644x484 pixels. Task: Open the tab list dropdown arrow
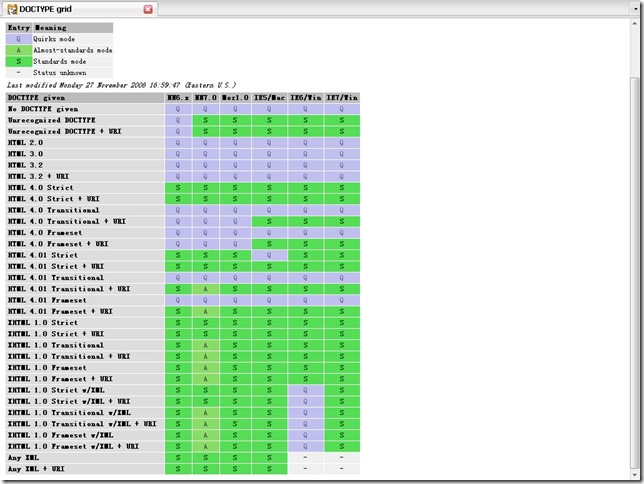point(636,9)
